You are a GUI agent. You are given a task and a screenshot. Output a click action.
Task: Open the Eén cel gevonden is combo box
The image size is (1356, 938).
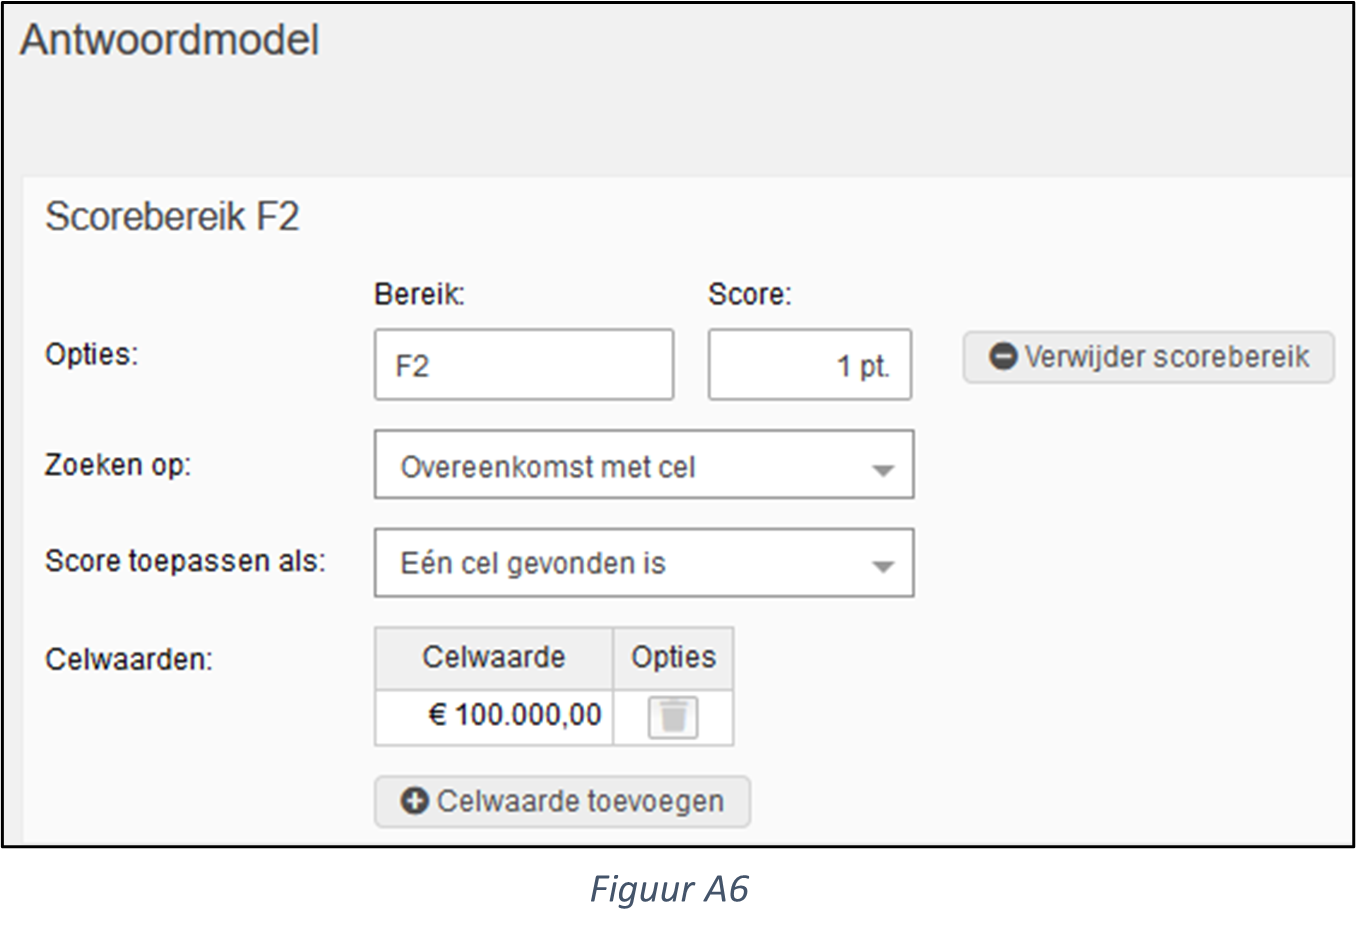point(644,563)
